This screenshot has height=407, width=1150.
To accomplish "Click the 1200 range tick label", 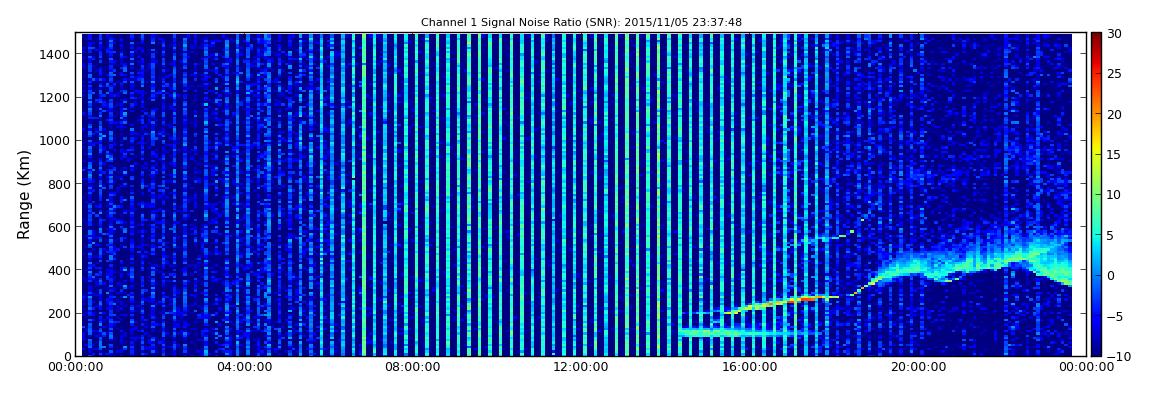I will coord(56,98).
